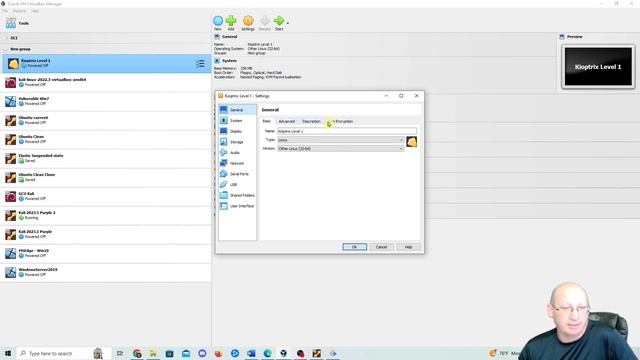640x360 pixels.
Task: Open Edge from the taskbar
Action: [267, 353]
